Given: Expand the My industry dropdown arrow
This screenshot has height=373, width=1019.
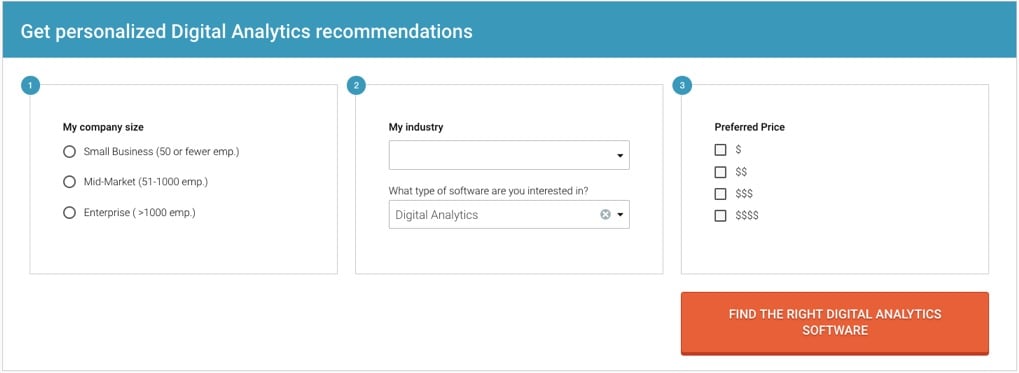Looking at the screenshot, I should click(x=620, y=156).
